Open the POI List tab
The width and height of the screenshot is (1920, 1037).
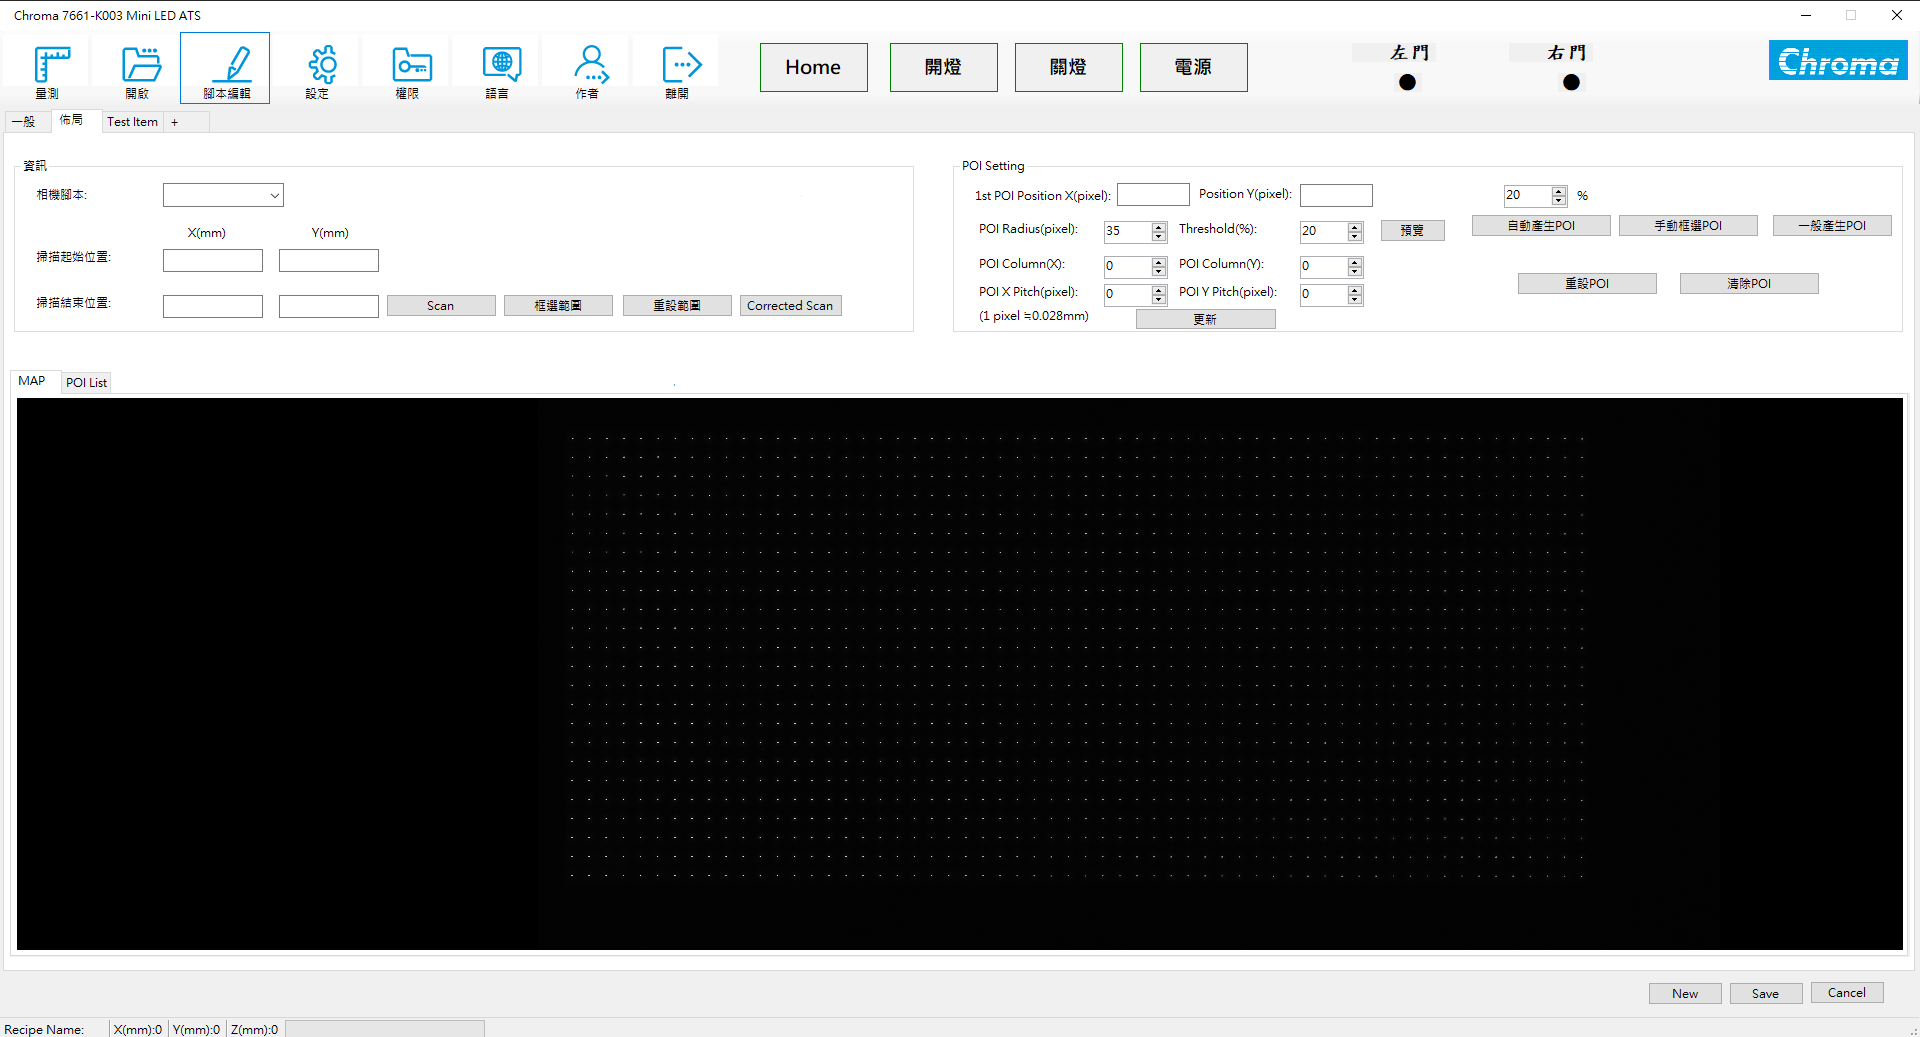[86, 383]
